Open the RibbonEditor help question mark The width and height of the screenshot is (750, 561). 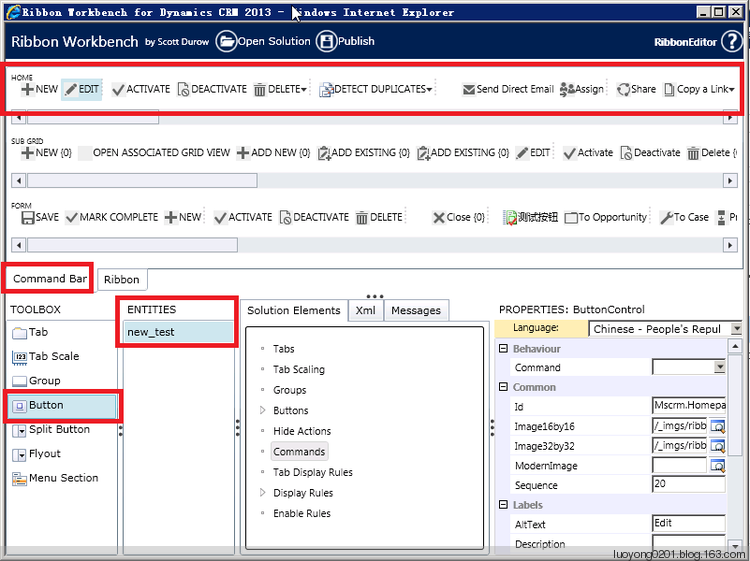click(x=731, y=42)
